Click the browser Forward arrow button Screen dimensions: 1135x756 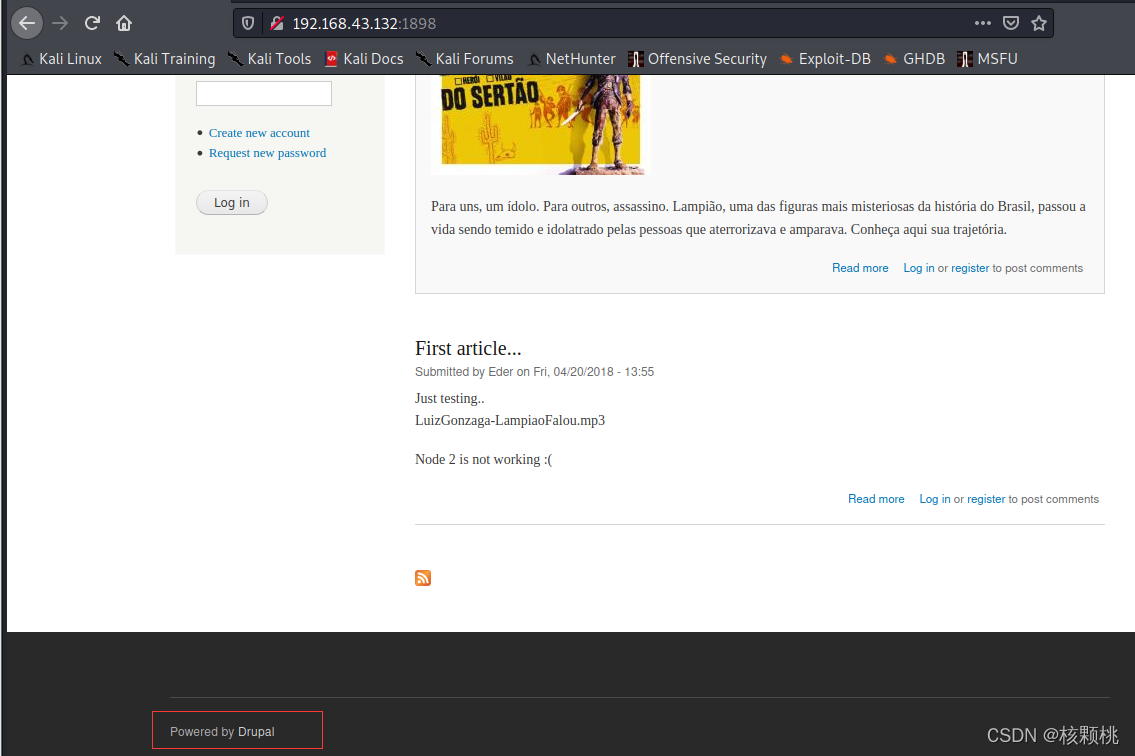pyautogui.click(x=60, y=23)
